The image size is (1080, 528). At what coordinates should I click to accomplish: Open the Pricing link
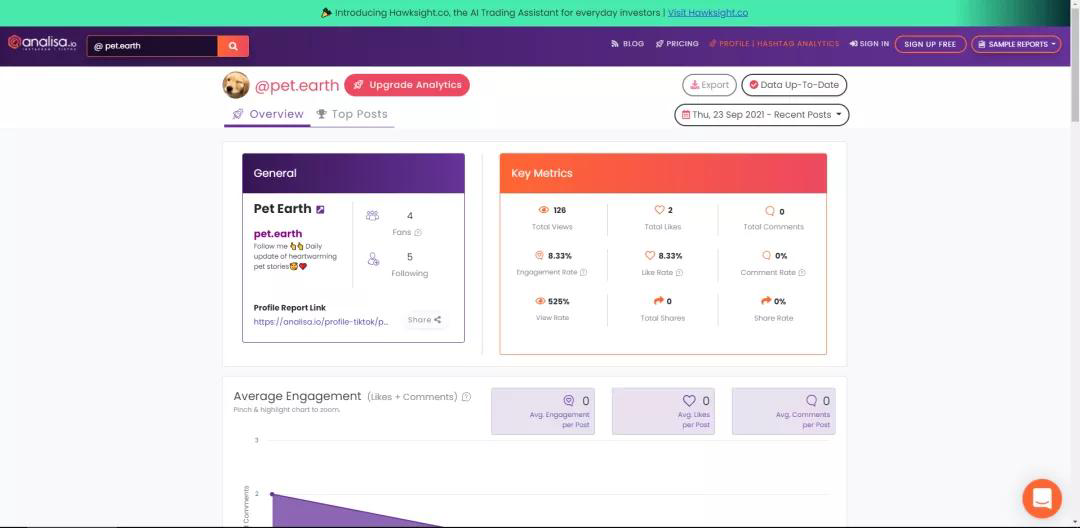click(677, 44)
